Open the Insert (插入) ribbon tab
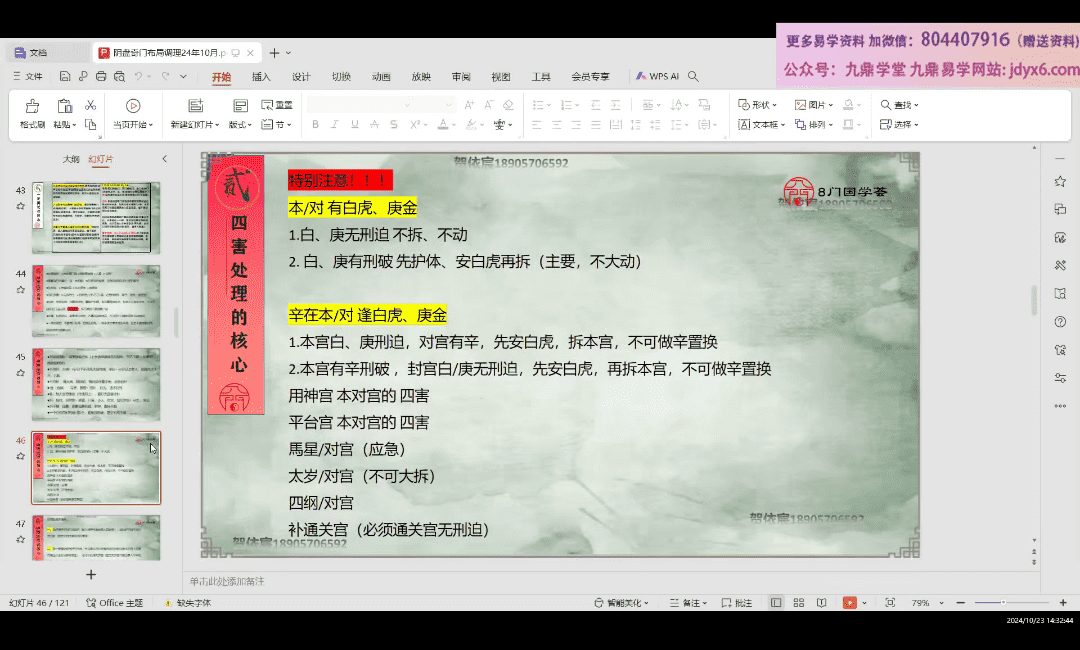The height and width of the screenshot is (650, 1080). coord(261,76)
